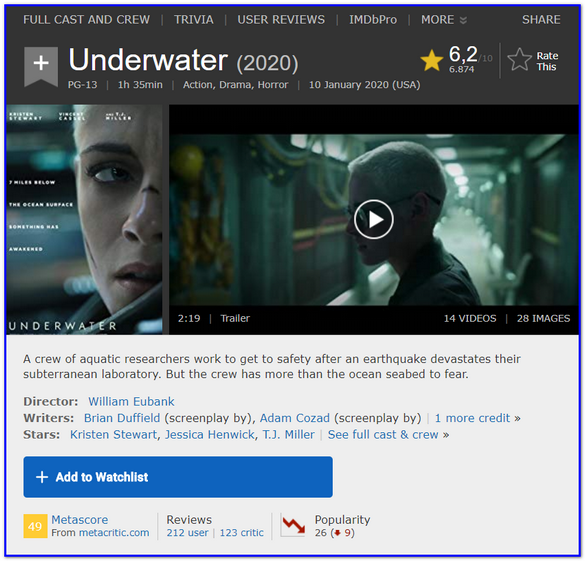
Task: Click the watchlist ribbon plus icon beside title
Action: click(41, 66)
